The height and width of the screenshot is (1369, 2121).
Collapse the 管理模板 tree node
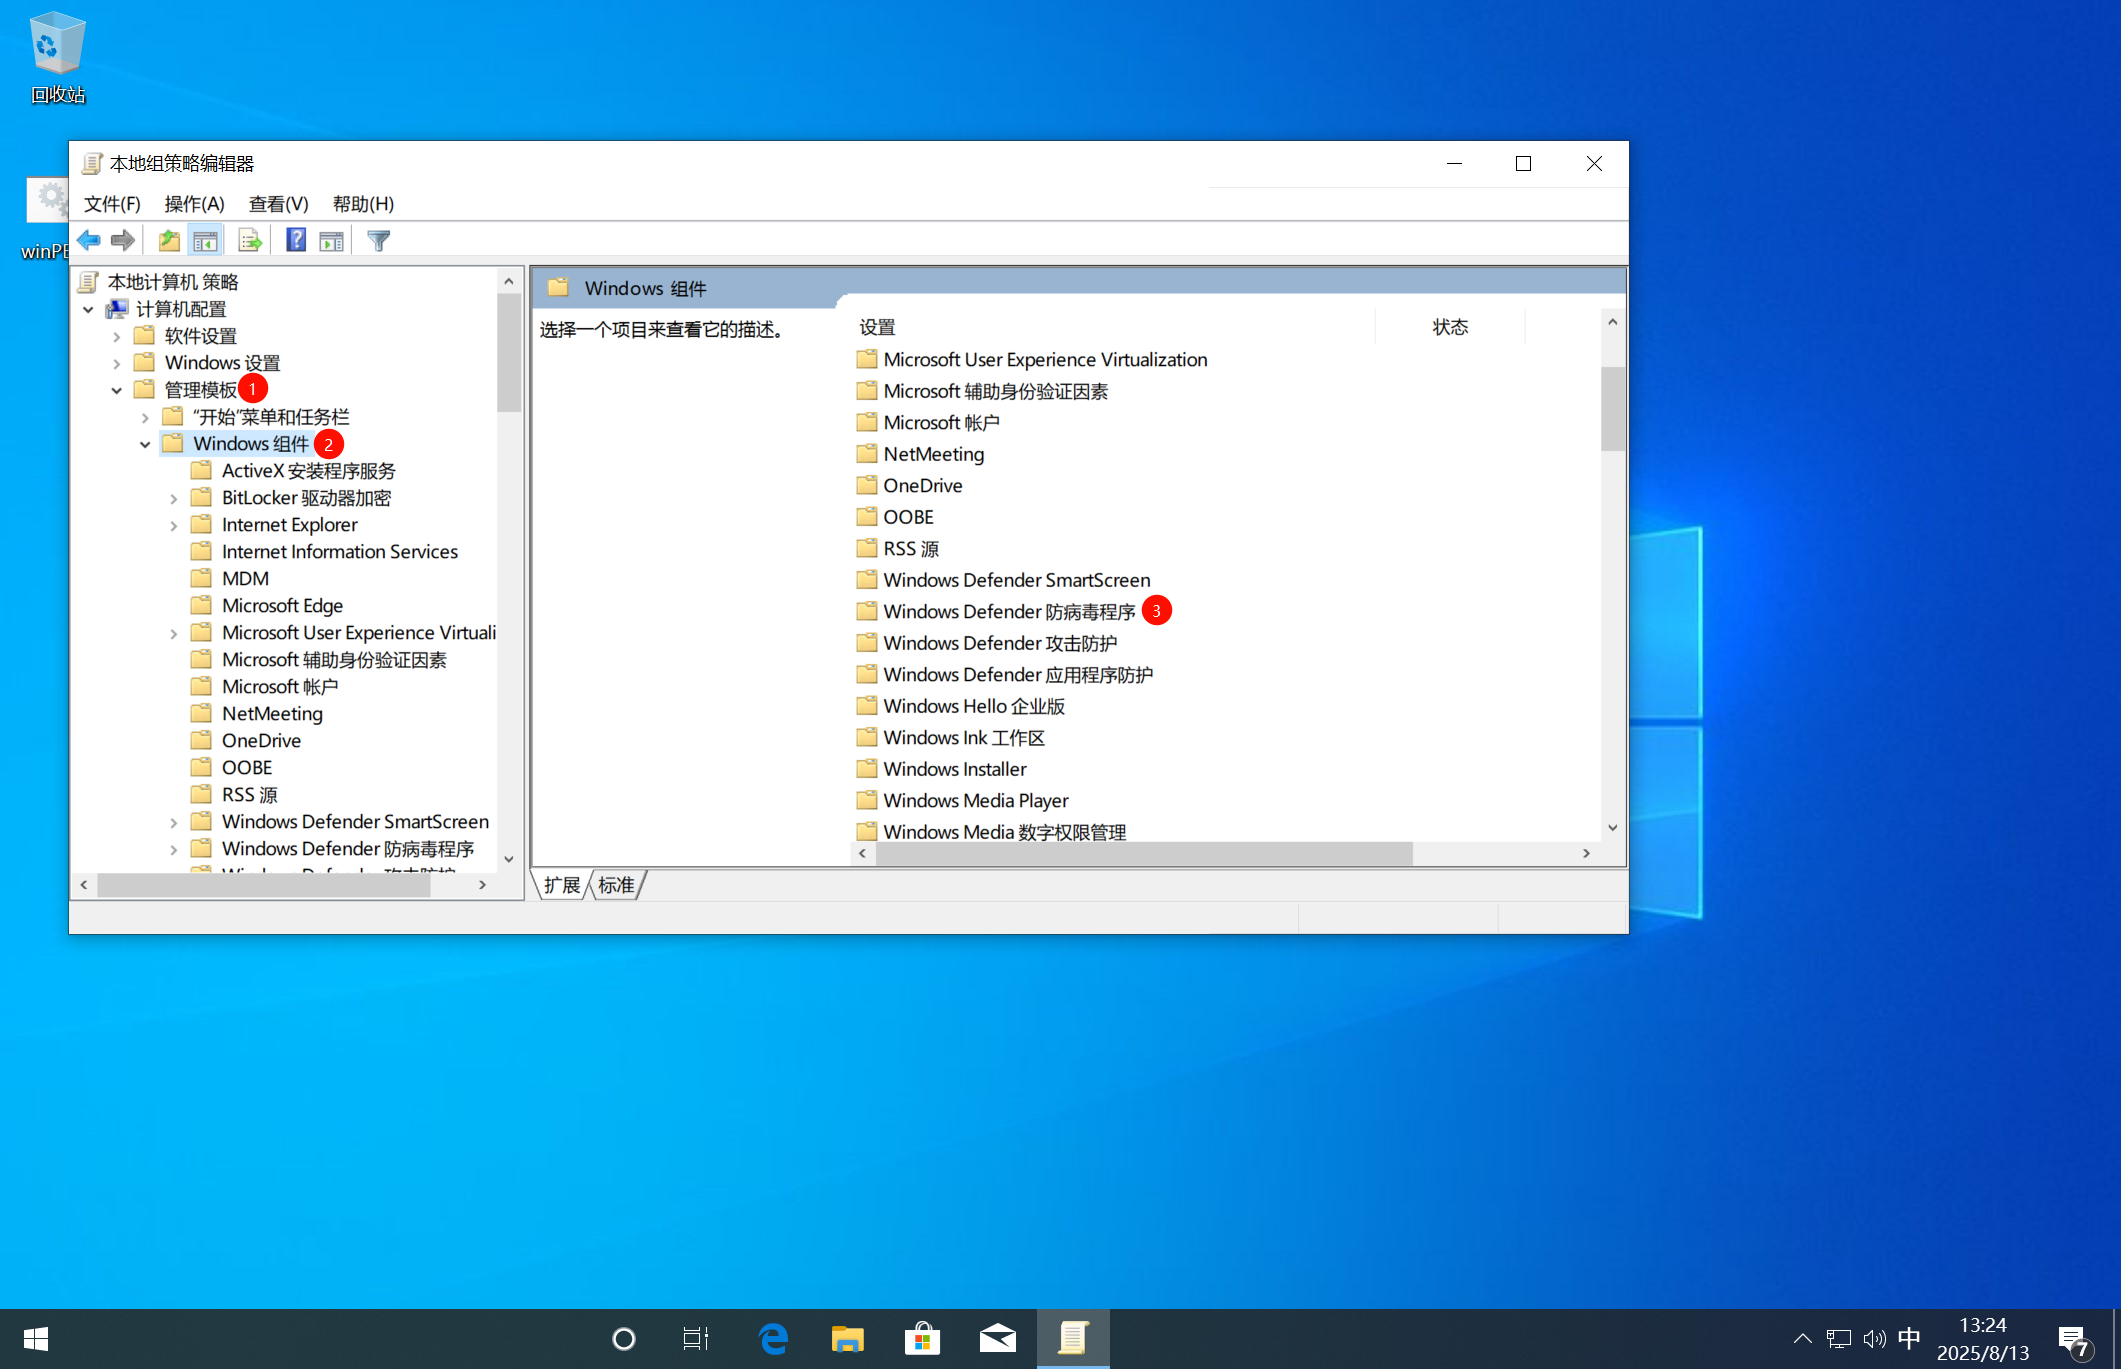(x=117, y=390)
